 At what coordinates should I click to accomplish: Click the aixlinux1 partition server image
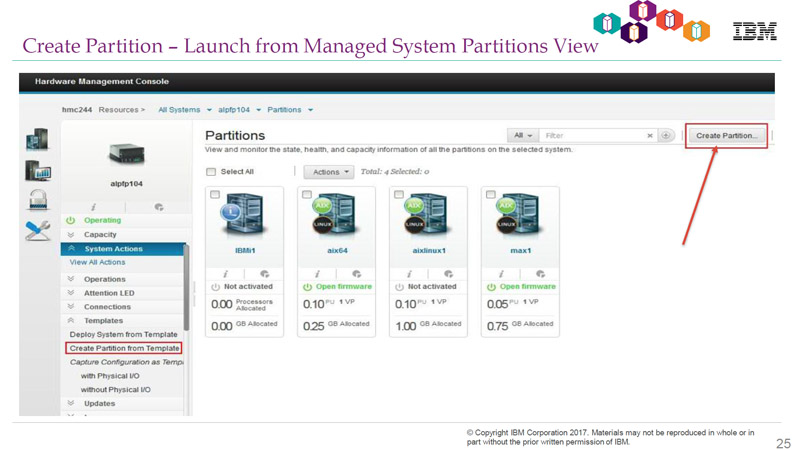pyautogui.click(x=429, y=215)
